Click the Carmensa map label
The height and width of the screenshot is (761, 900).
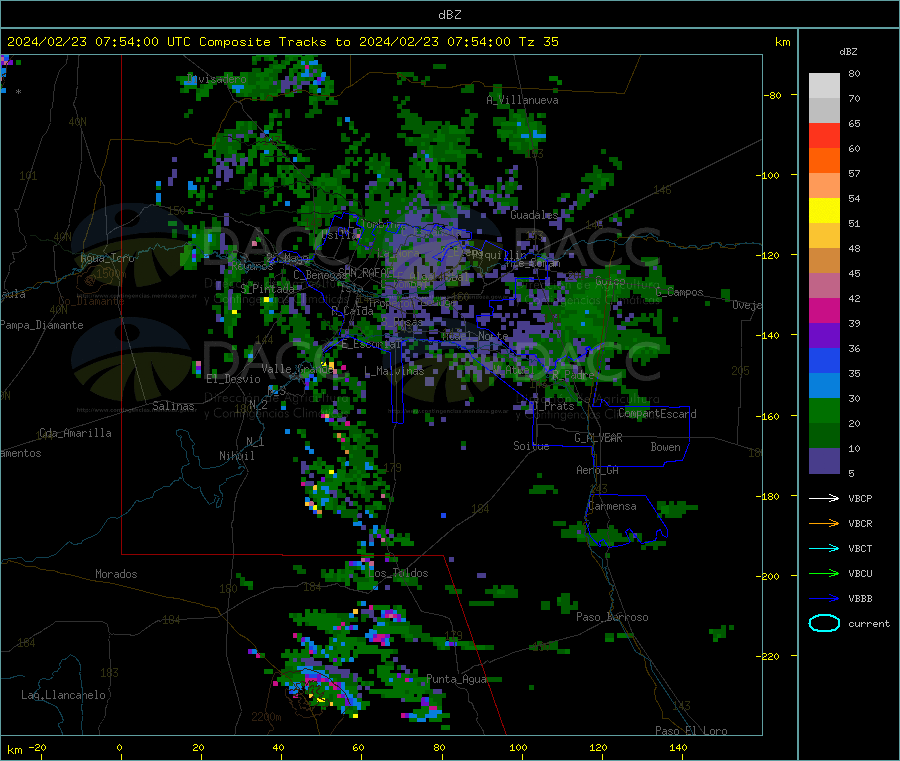(612, 506)
